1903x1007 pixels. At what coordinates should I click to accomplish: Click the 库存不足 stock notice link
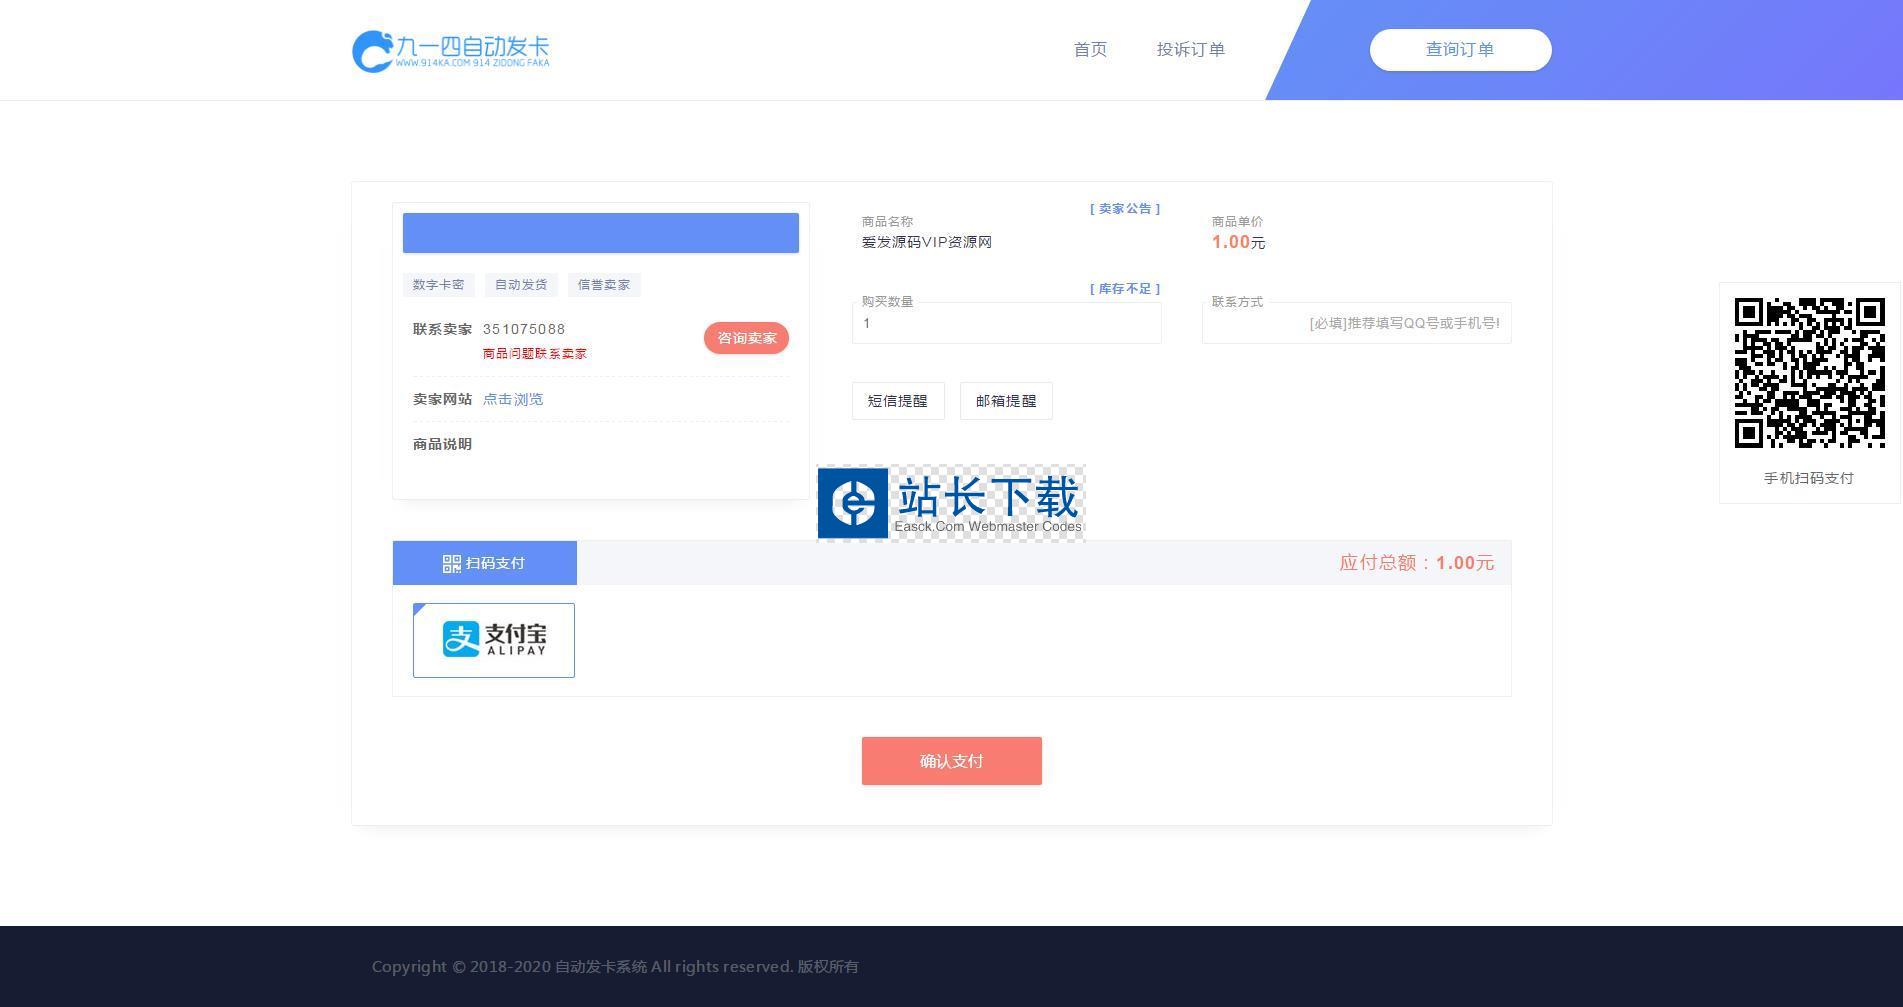click(1125, 289)
